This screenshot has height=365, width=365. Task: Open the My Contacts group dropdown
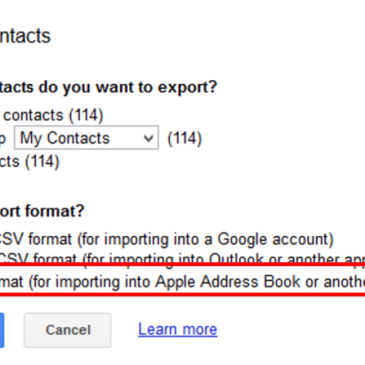[86, 138]
